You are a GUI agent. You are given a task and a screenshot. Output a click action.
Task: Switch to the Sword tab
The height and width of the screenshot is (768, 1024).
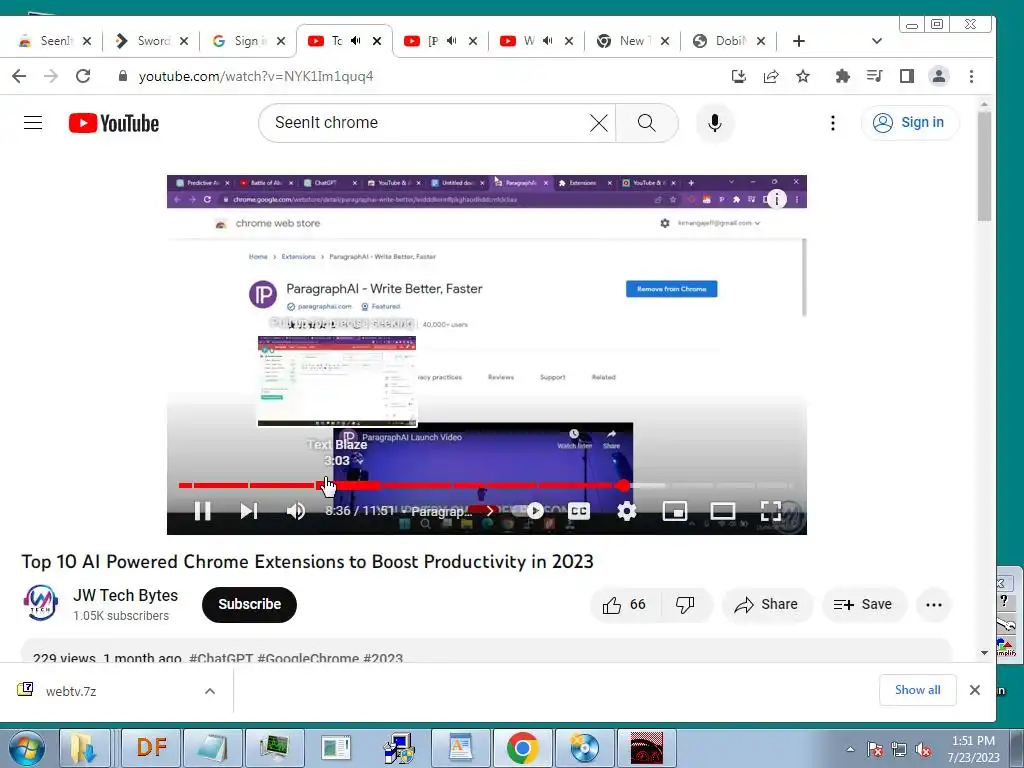tap(152, 41)
